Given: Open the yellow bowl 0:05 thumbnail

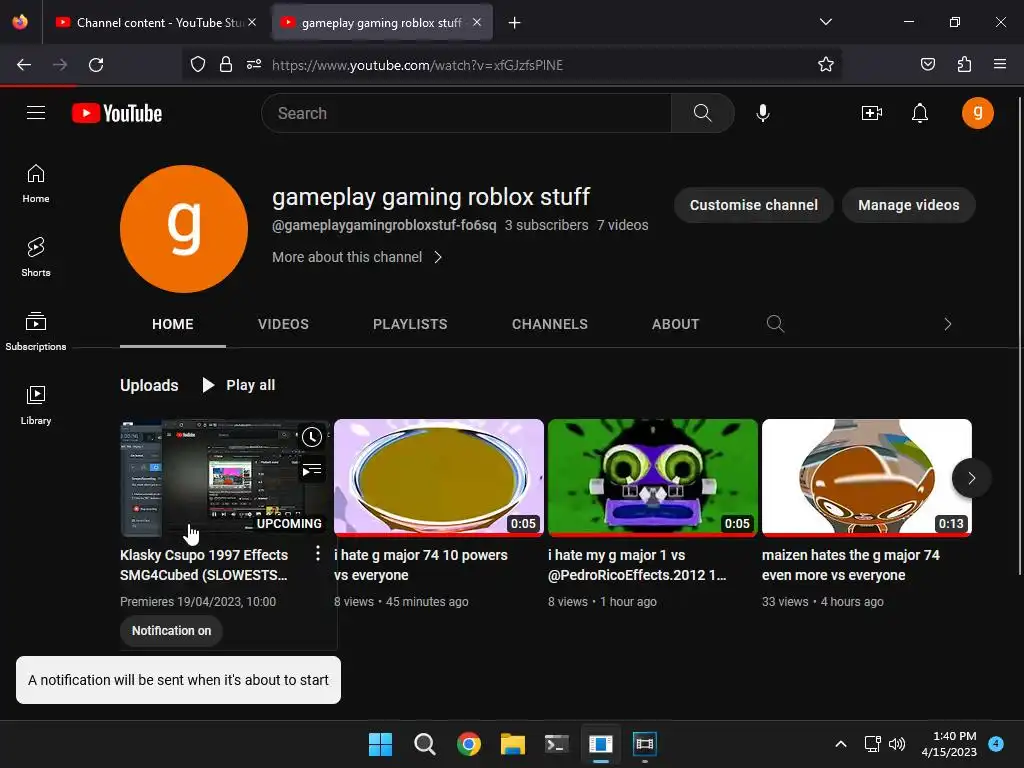Looking at the screenshot, I should tap(439, 477).
